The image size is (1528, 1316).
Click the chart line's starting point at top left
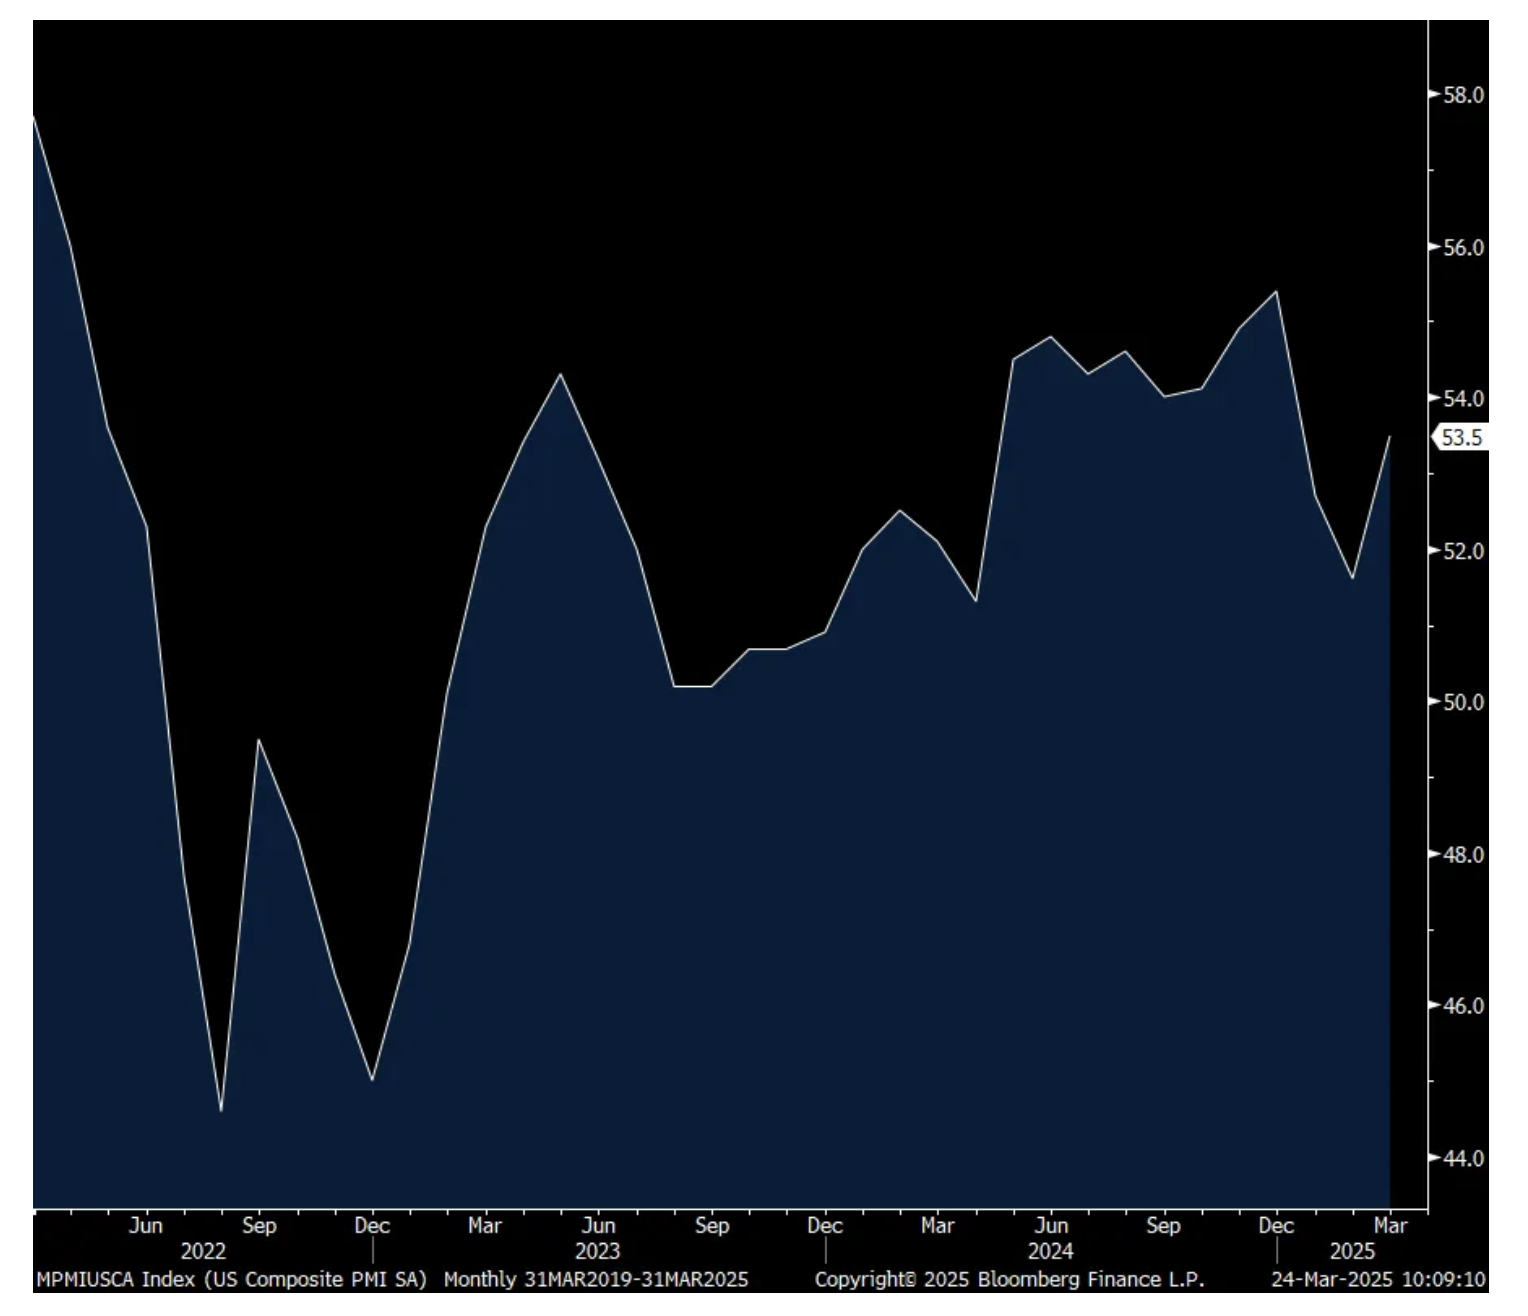34,117
